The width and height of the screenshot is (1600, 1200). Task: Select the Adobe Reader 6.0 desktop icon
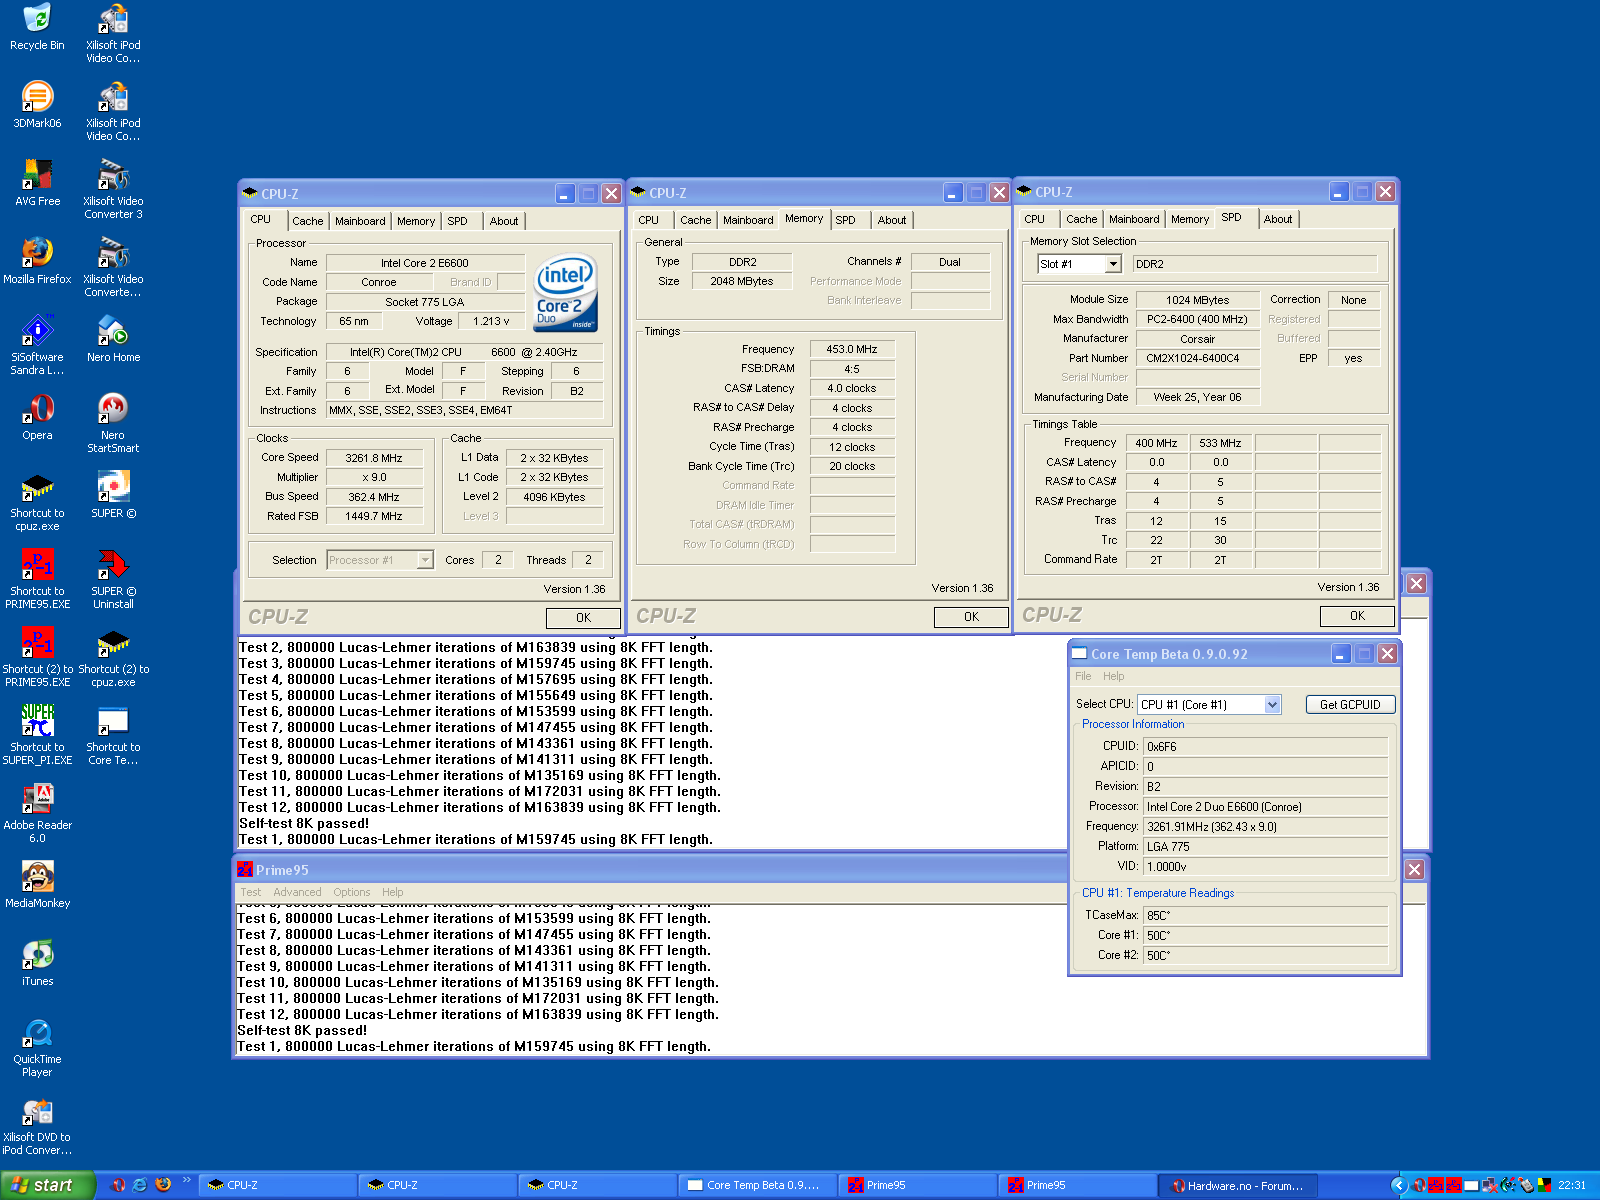coord(37,814)
